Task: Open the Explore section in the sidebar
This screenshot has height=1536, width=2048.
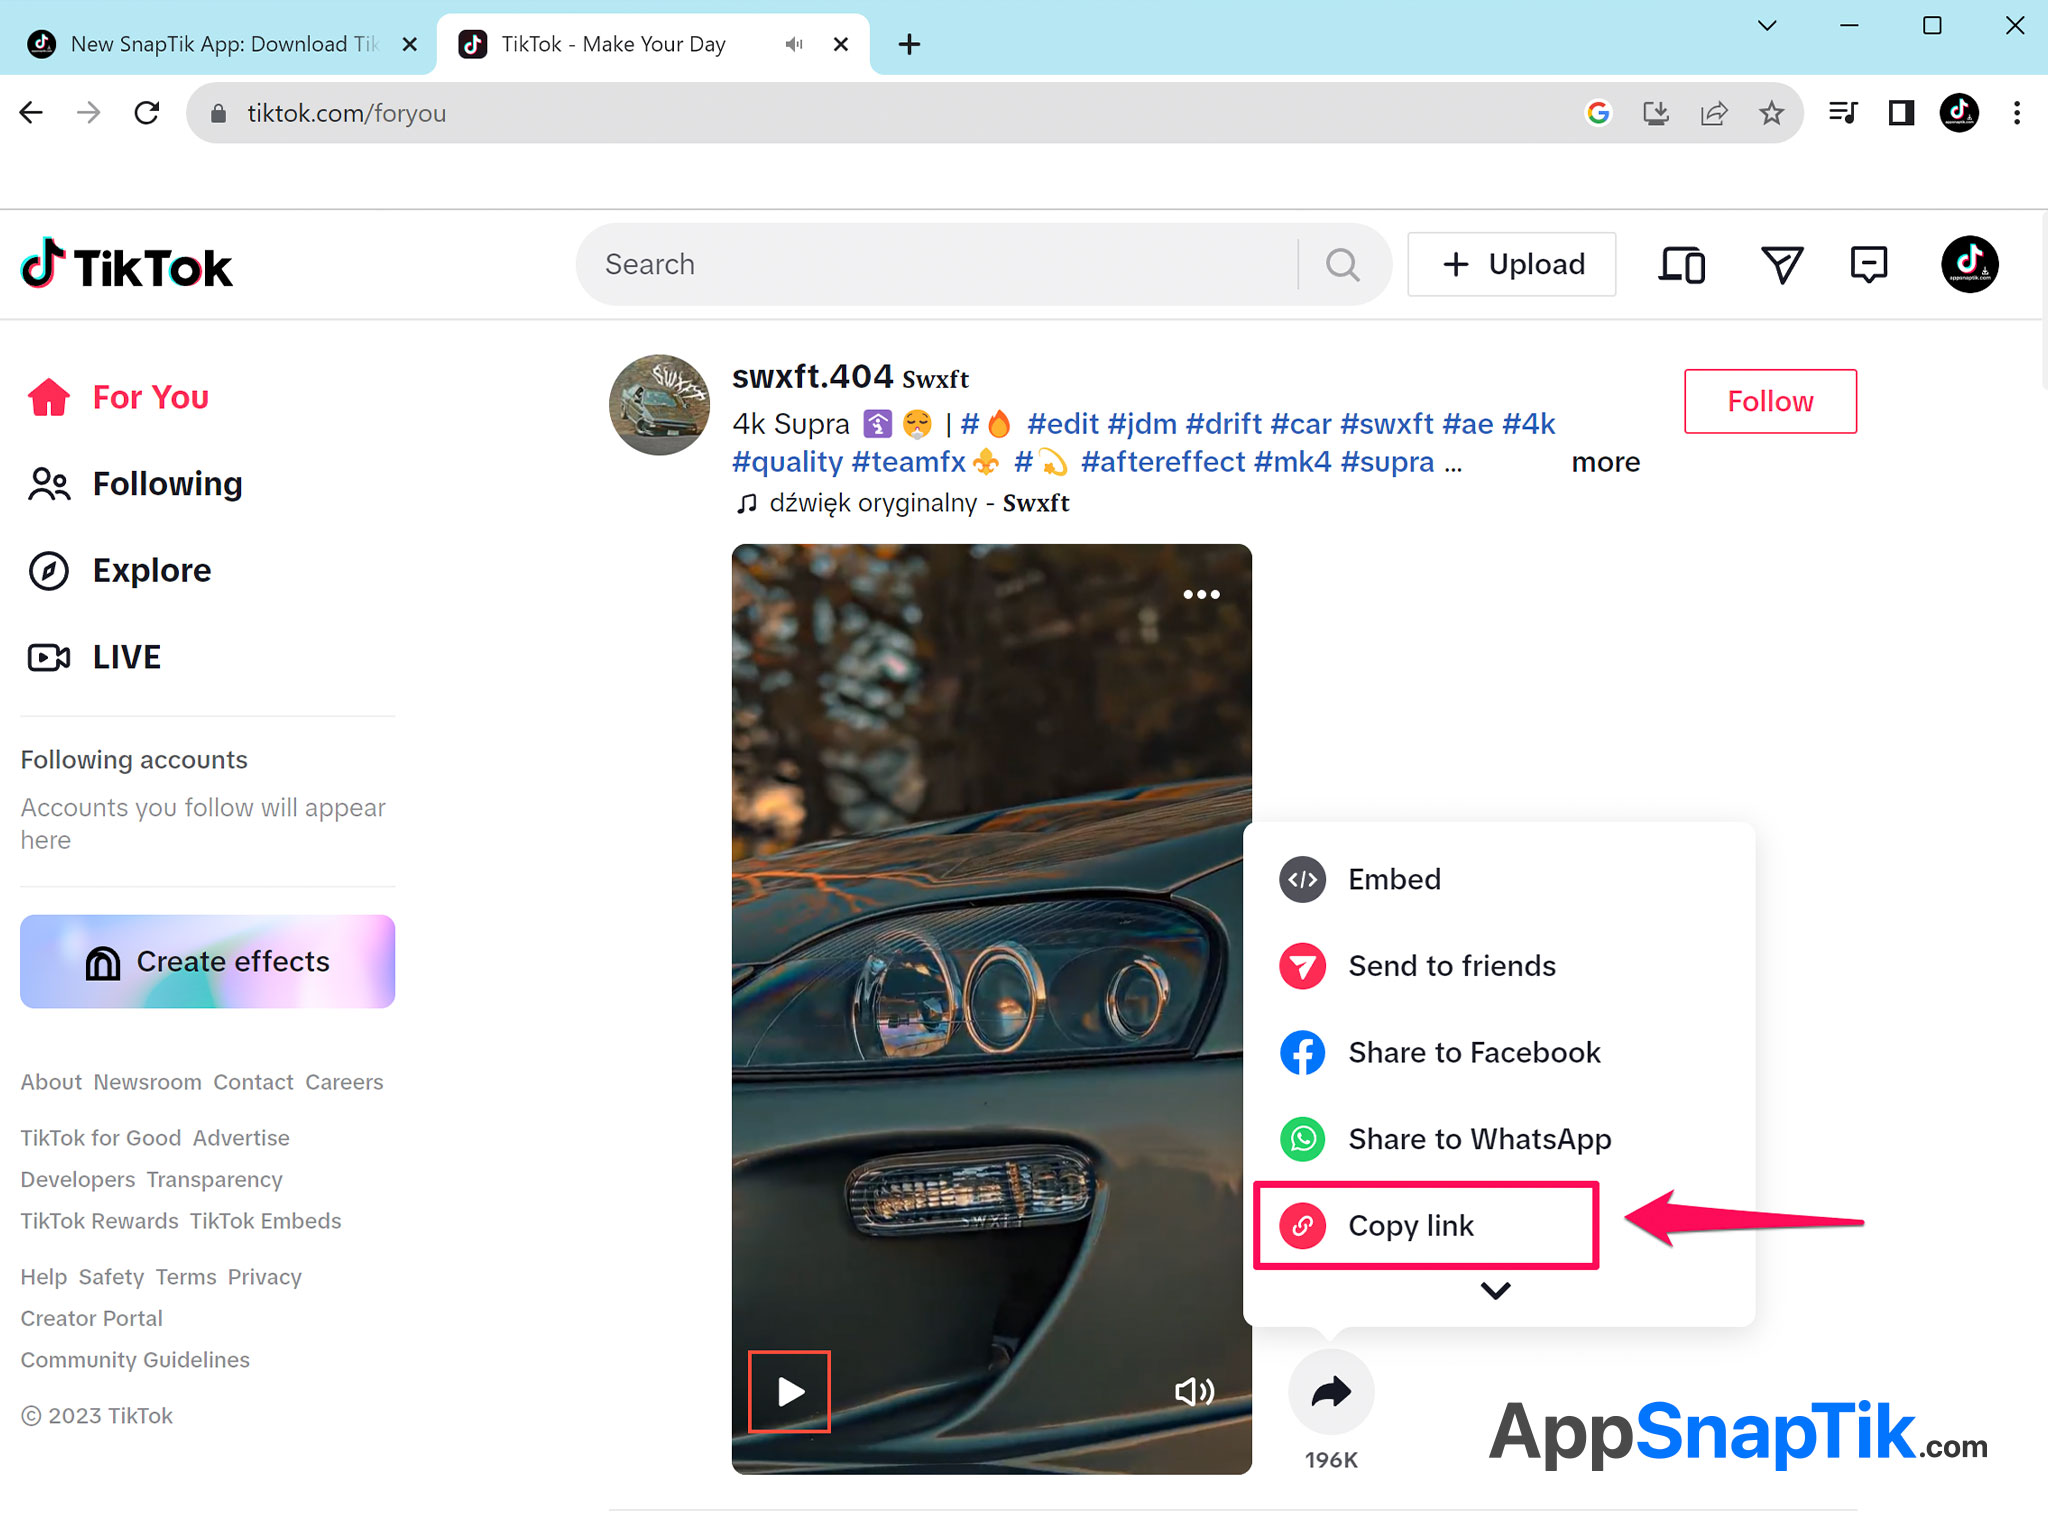Action: [x=152, y=570]
